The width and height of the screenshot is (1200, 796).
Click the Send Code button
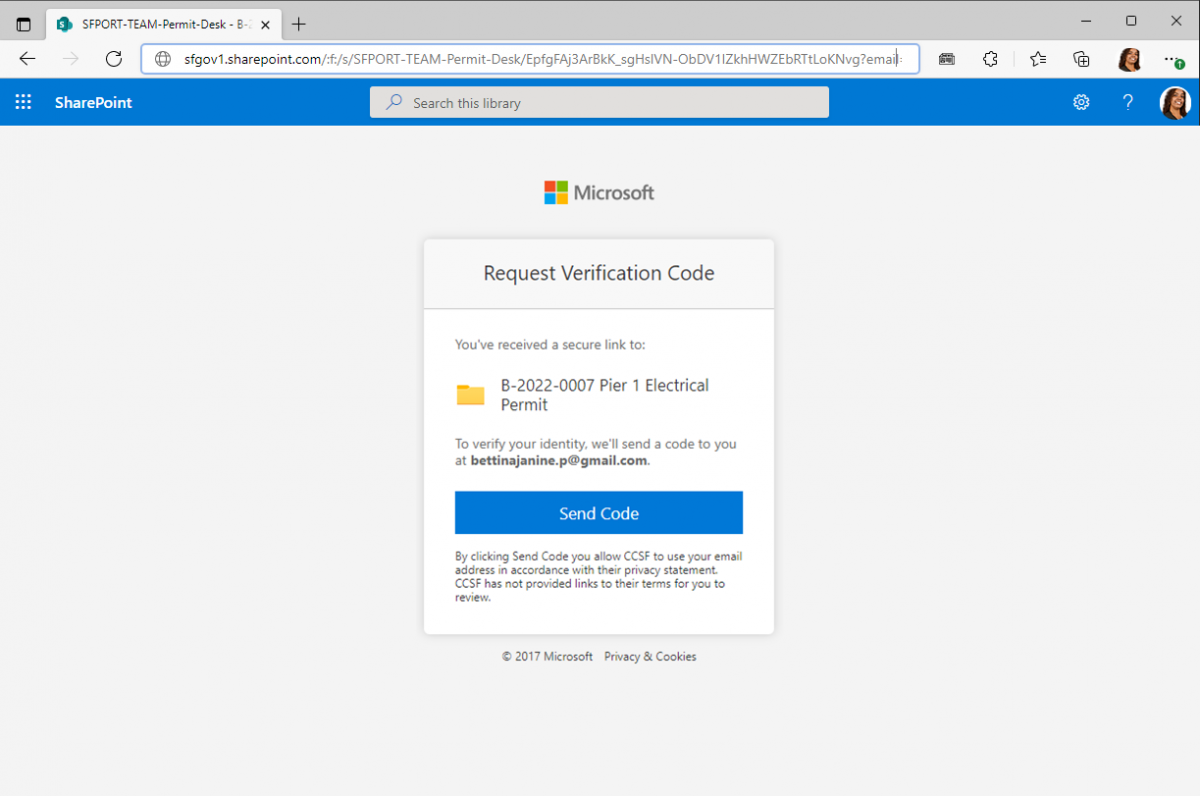coord(598,512)
